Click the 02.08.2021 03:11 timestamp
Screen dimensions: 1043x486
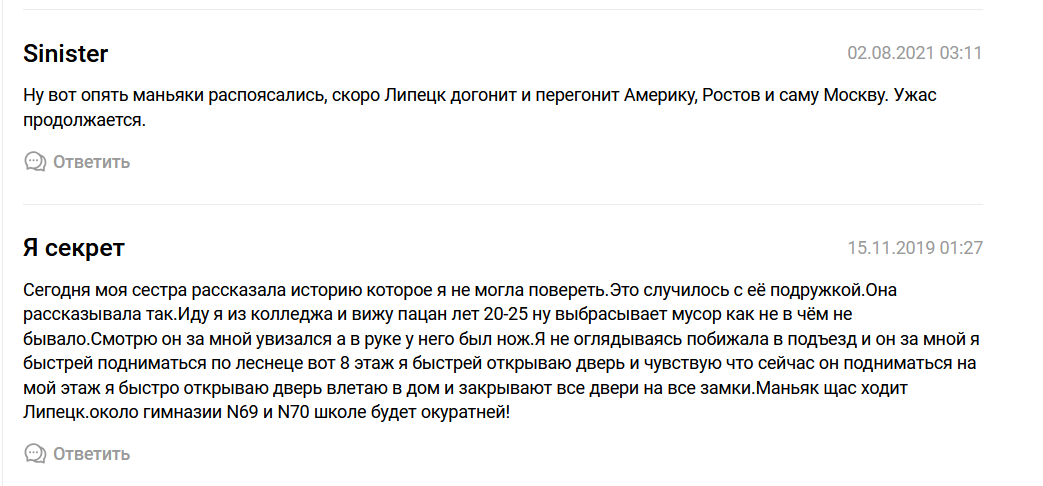[915, 53]
